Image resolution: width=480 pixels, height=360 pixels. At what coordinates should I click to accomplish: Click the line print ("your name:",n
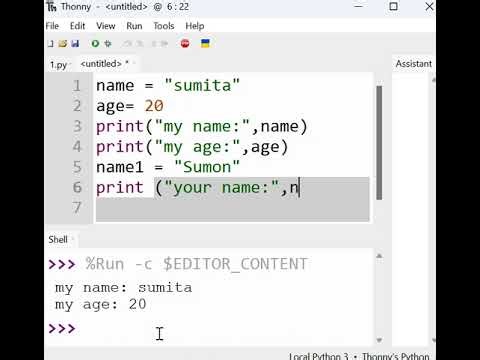coord(198,187)
